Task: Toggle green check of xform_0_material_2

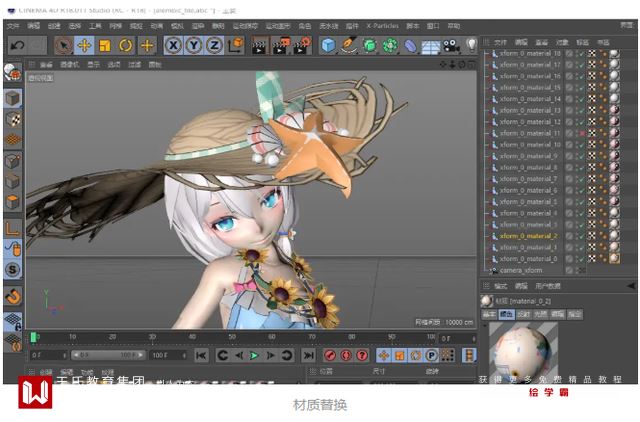Action: point(581,236)
